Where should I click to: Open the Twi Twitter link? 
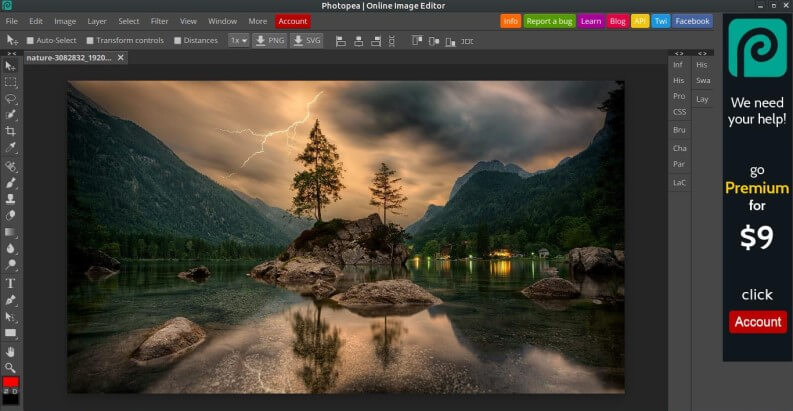(660, 21)
